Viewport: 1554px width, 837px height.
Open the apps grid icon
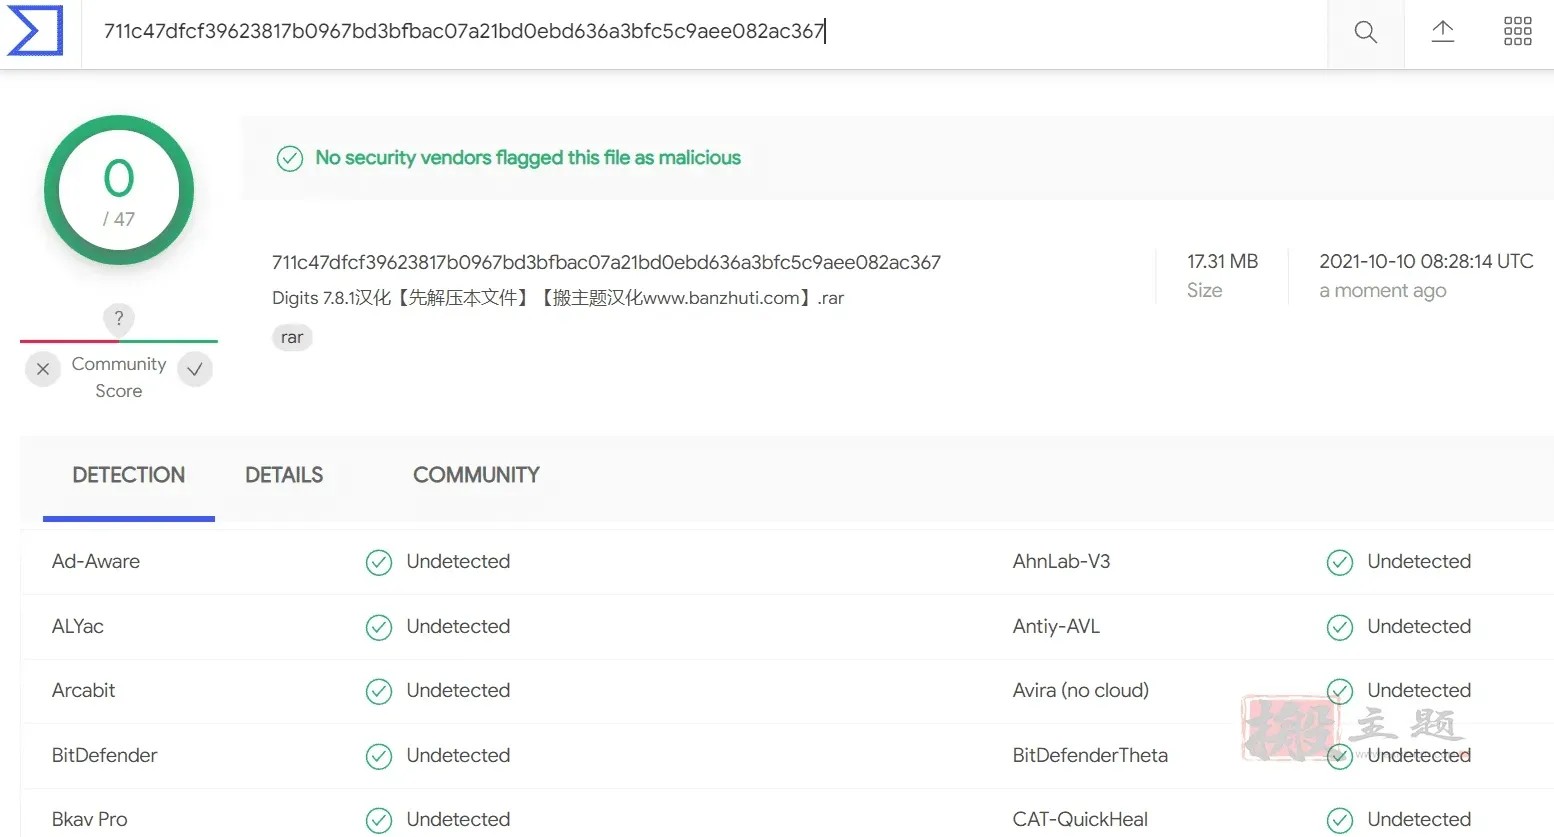(1517, 31)
